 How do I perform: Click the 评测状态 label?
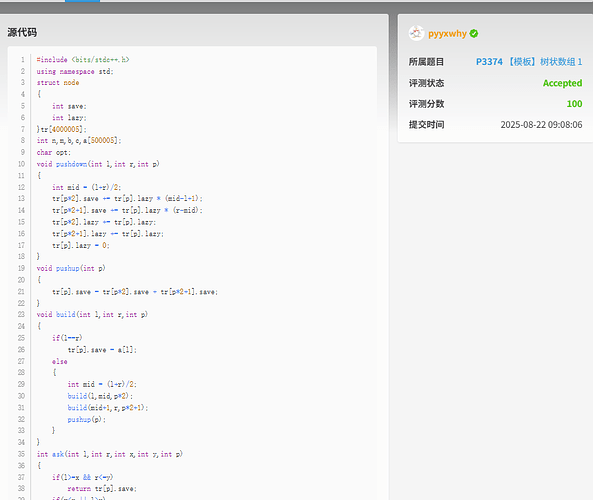[x=426, y=83]
